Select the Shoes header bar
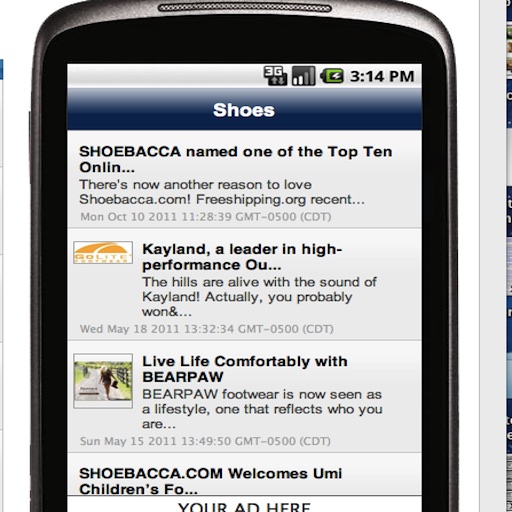Viewport: 512px width, 512px height. (244, 109)
